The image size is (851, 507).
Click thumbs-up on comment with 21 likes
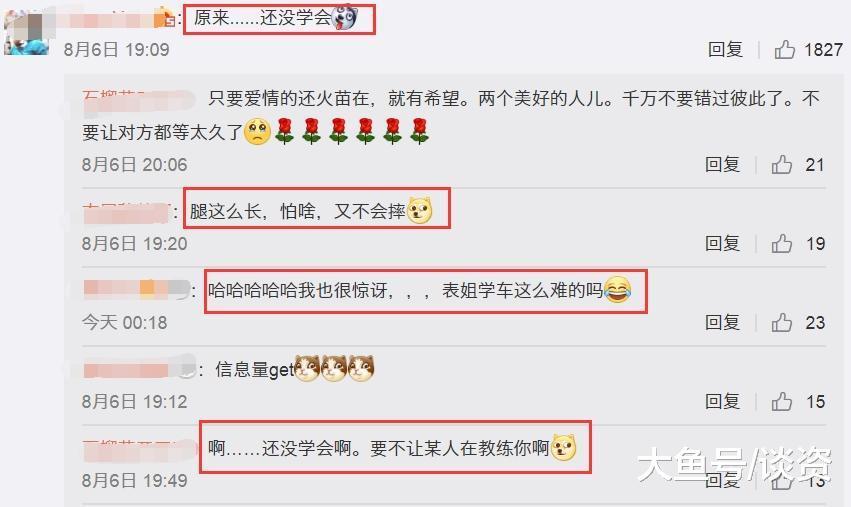point(782,164)
